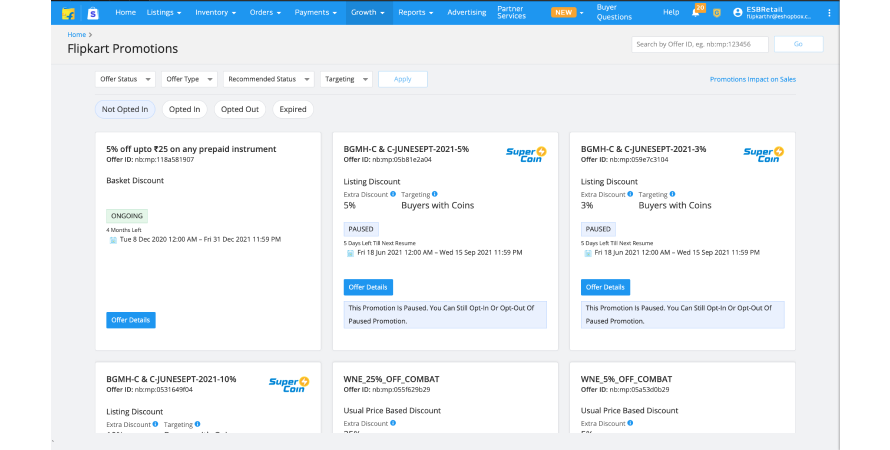
Task: Click WNE_5%_OFF_COMBAT offer title
Action: [626, 379]
